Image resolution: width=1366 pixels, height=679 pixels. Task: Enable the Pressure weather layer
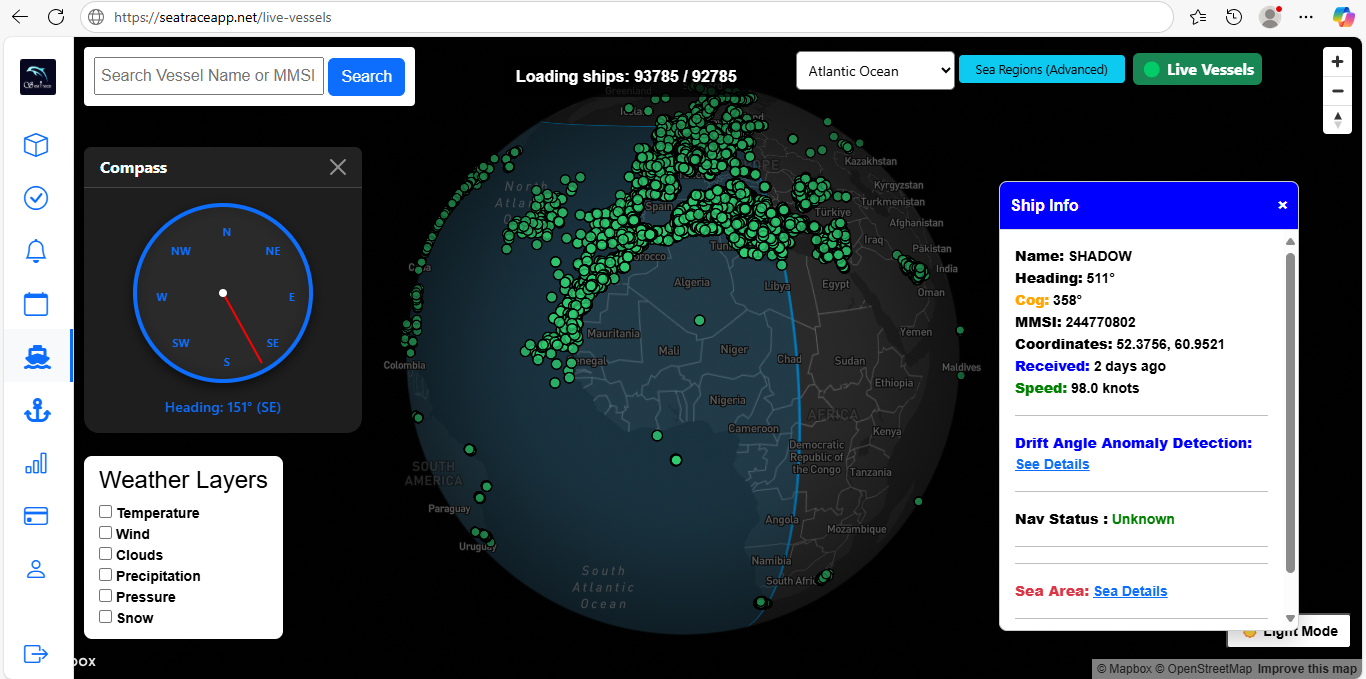point(105,596)
